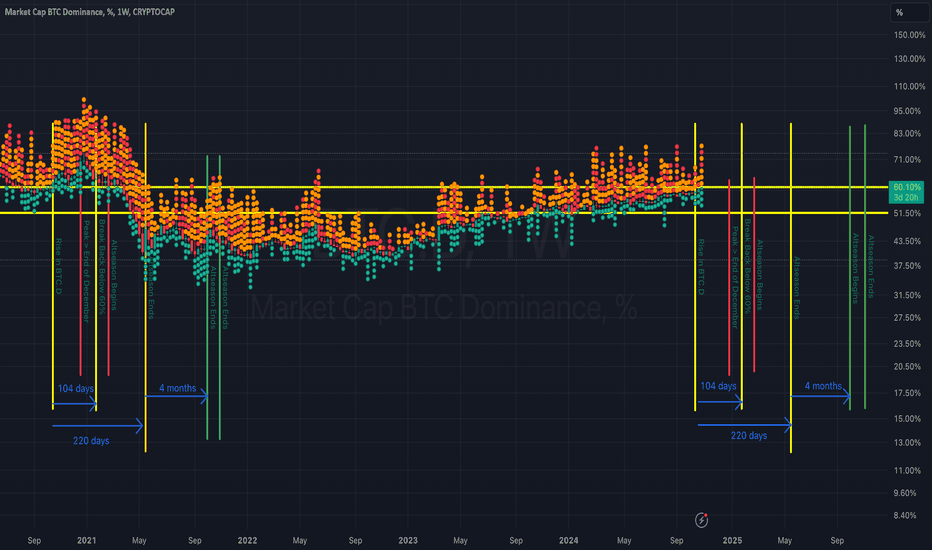This screenshot has width=932, height=550.
Task: Click the 2021 label on time axis
Action: 87,540
